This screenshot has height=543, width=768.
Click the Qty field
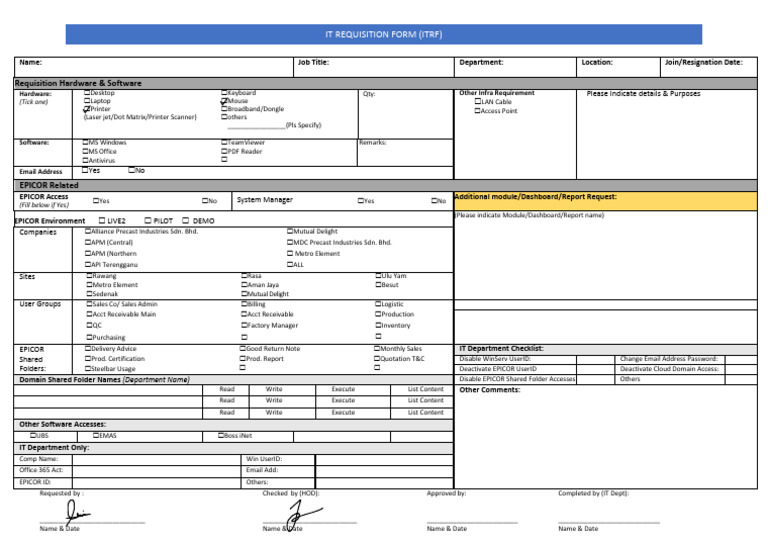point(406,114)
